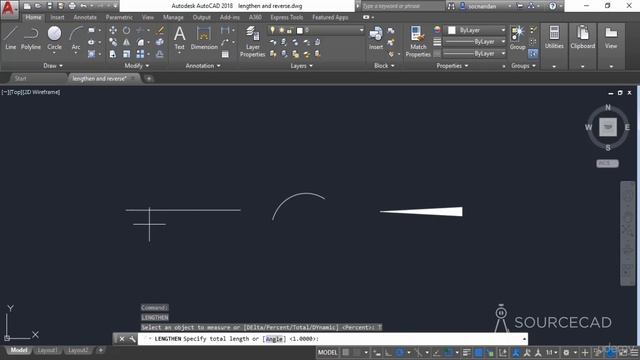The image size is (640, 360).
Task: Open the linetype ByLayer dropdown
Action: click(475, 53)
